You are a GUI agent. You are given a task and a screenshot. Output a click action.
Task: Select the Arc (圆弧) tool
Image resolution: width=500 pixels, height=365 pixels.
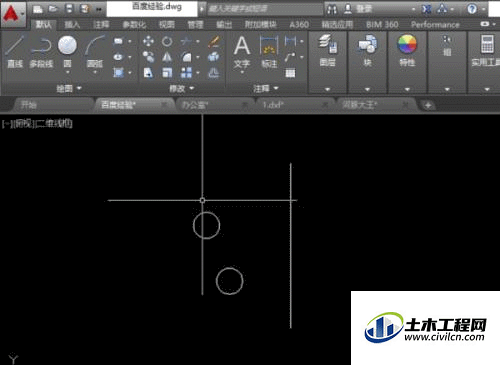pos(95,51)
